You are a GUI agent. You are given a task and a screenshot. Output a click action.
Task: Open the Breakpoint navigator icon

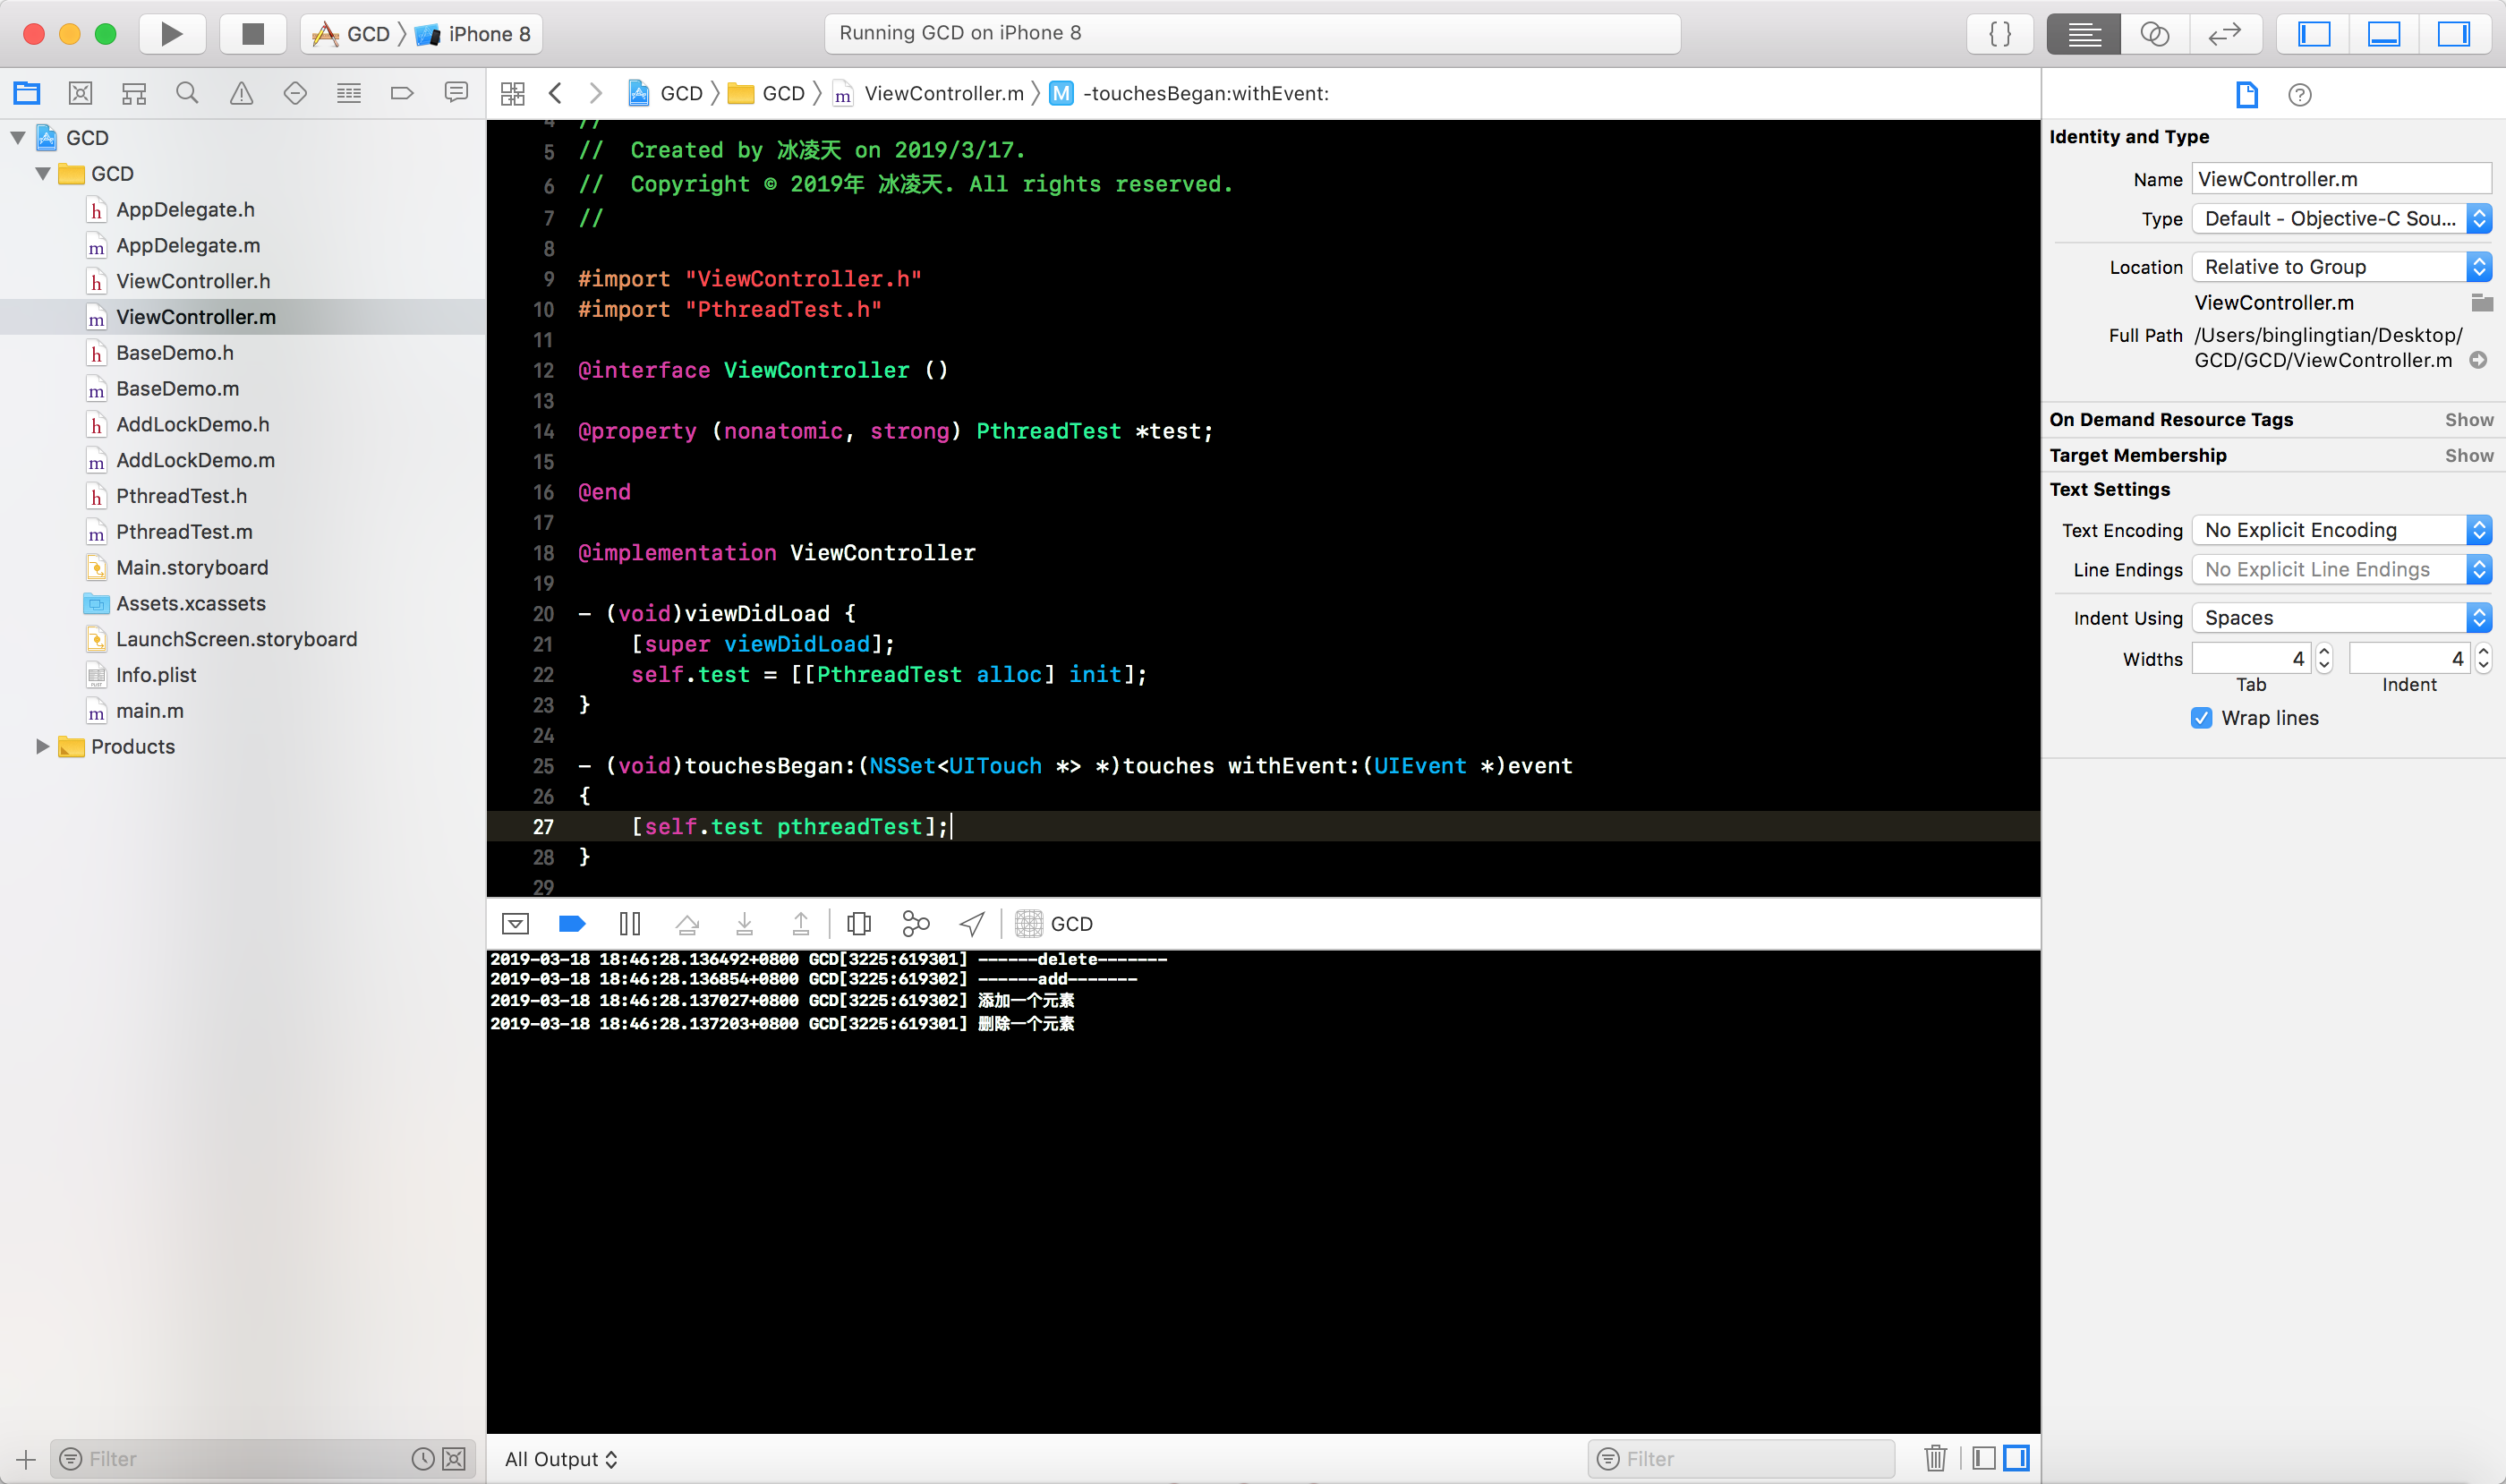[402, 93]
